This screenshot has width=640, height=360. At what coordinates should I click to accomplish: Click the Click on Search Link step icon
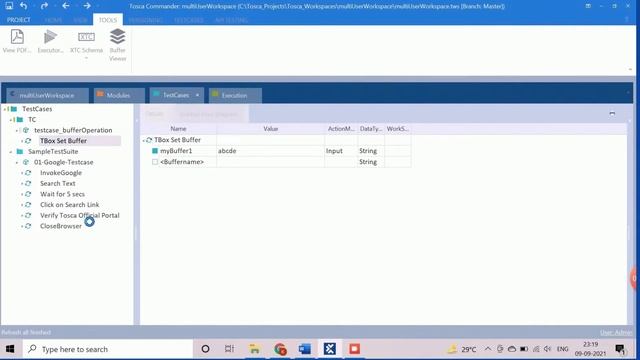click(28, 204)
